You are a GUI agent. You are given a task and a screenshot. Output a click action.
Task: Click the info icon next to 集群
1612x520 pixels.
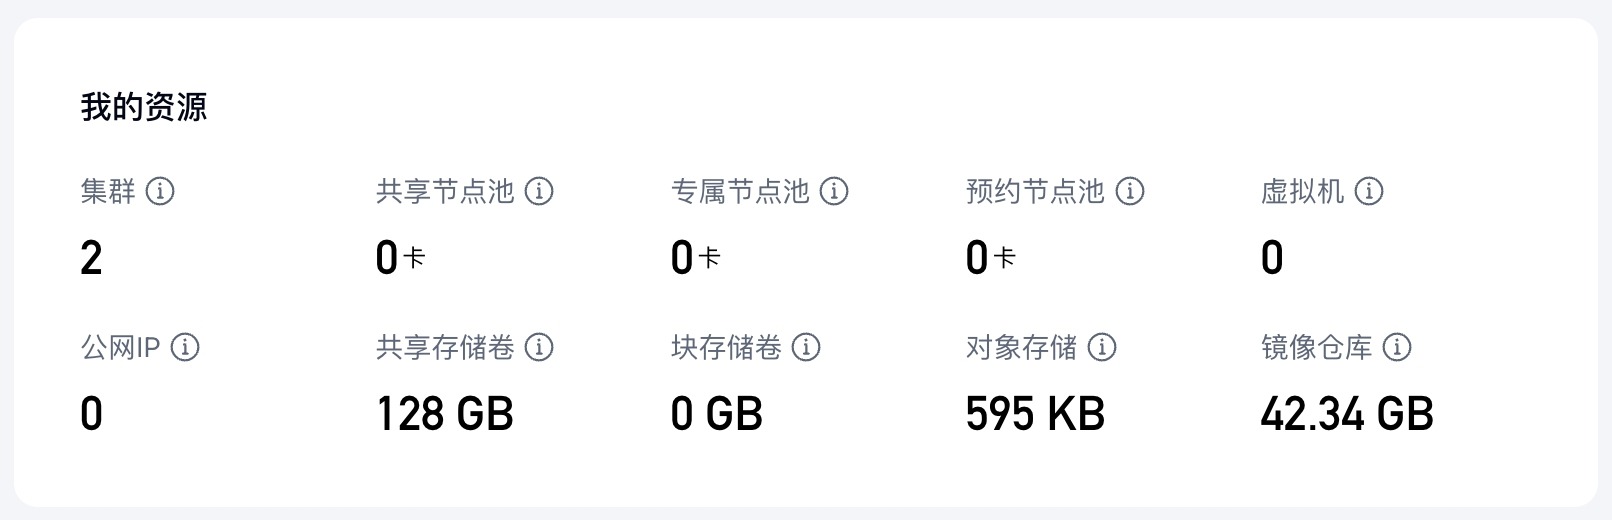(160, 191)
